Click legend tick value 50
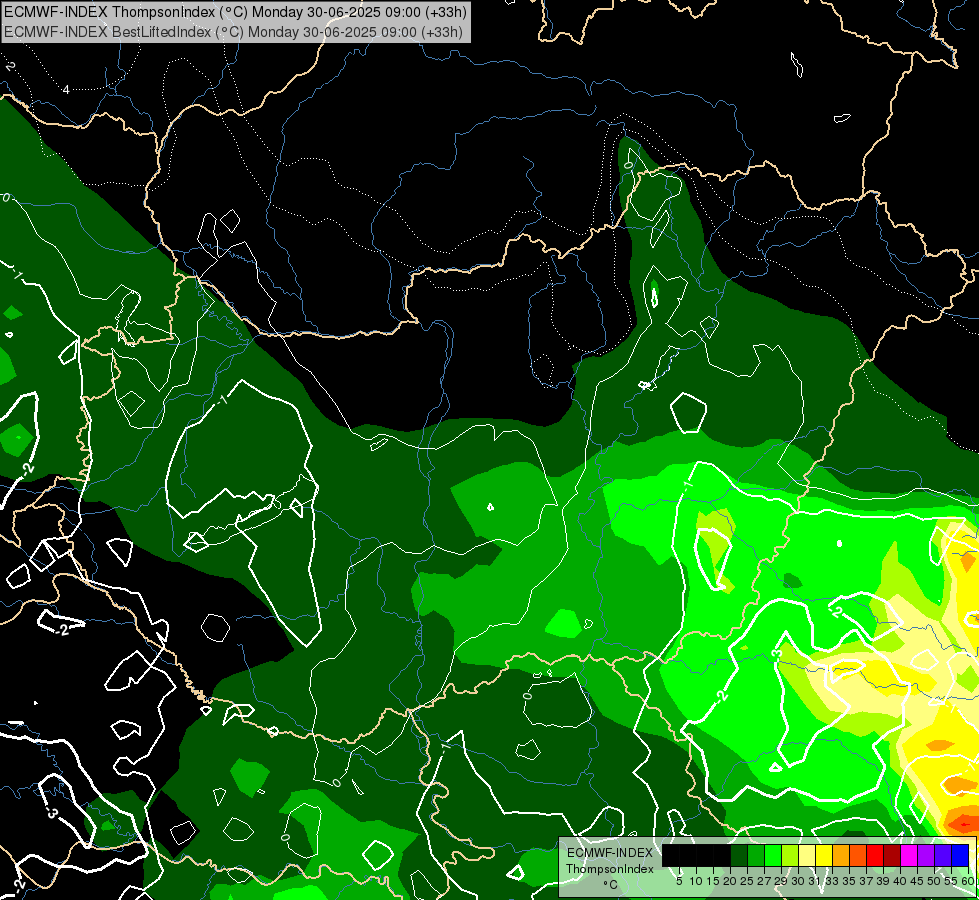979x900 pixels. [934, 881]
